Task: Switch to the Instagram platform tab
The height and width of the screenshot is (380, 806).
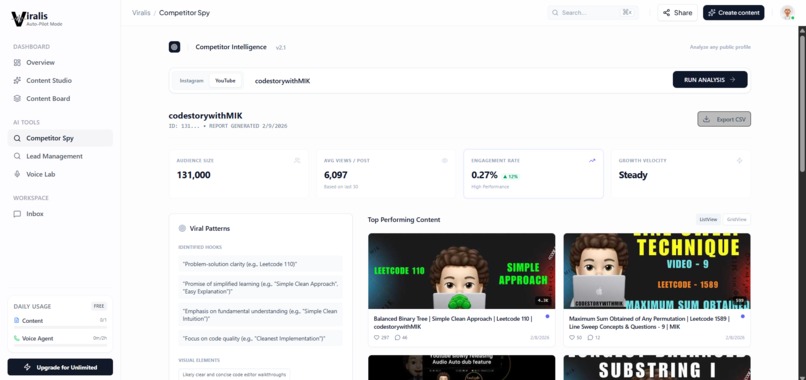Action: (191, 81)
